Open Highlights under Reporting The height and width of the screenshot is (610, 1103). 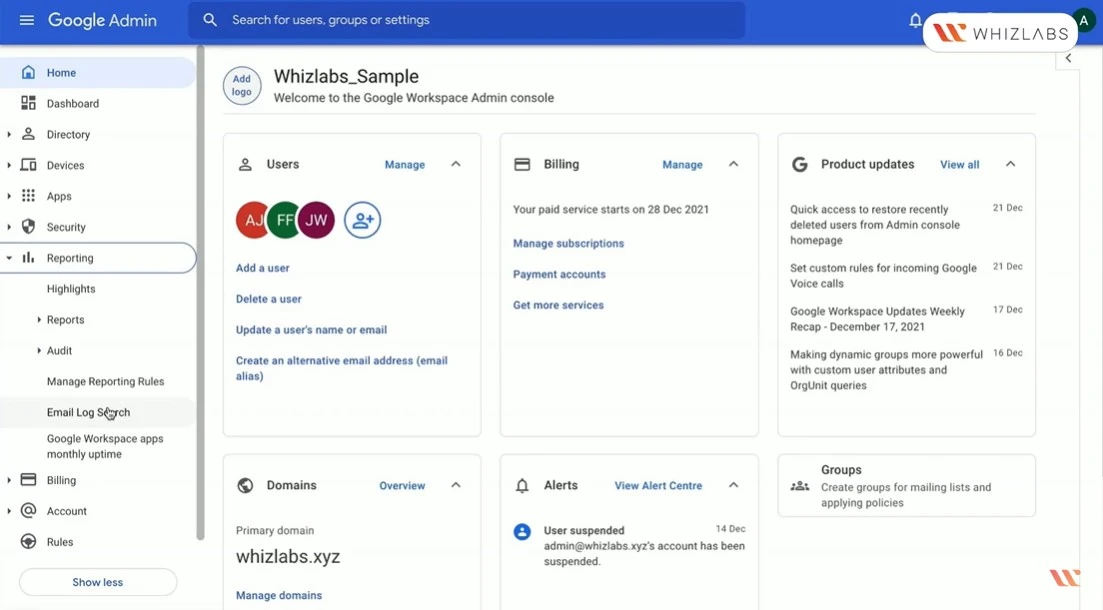coord(71,288)
